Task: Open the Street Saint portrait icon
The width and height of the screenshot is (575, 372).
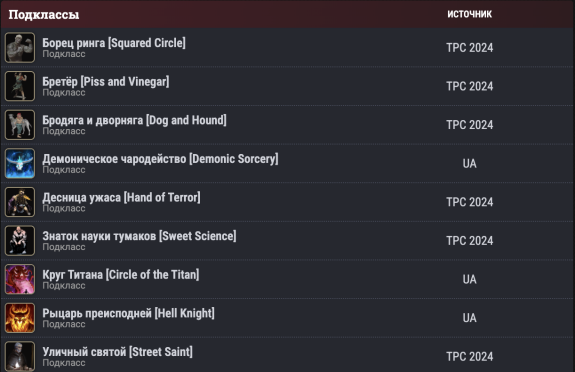Action: 20,356
